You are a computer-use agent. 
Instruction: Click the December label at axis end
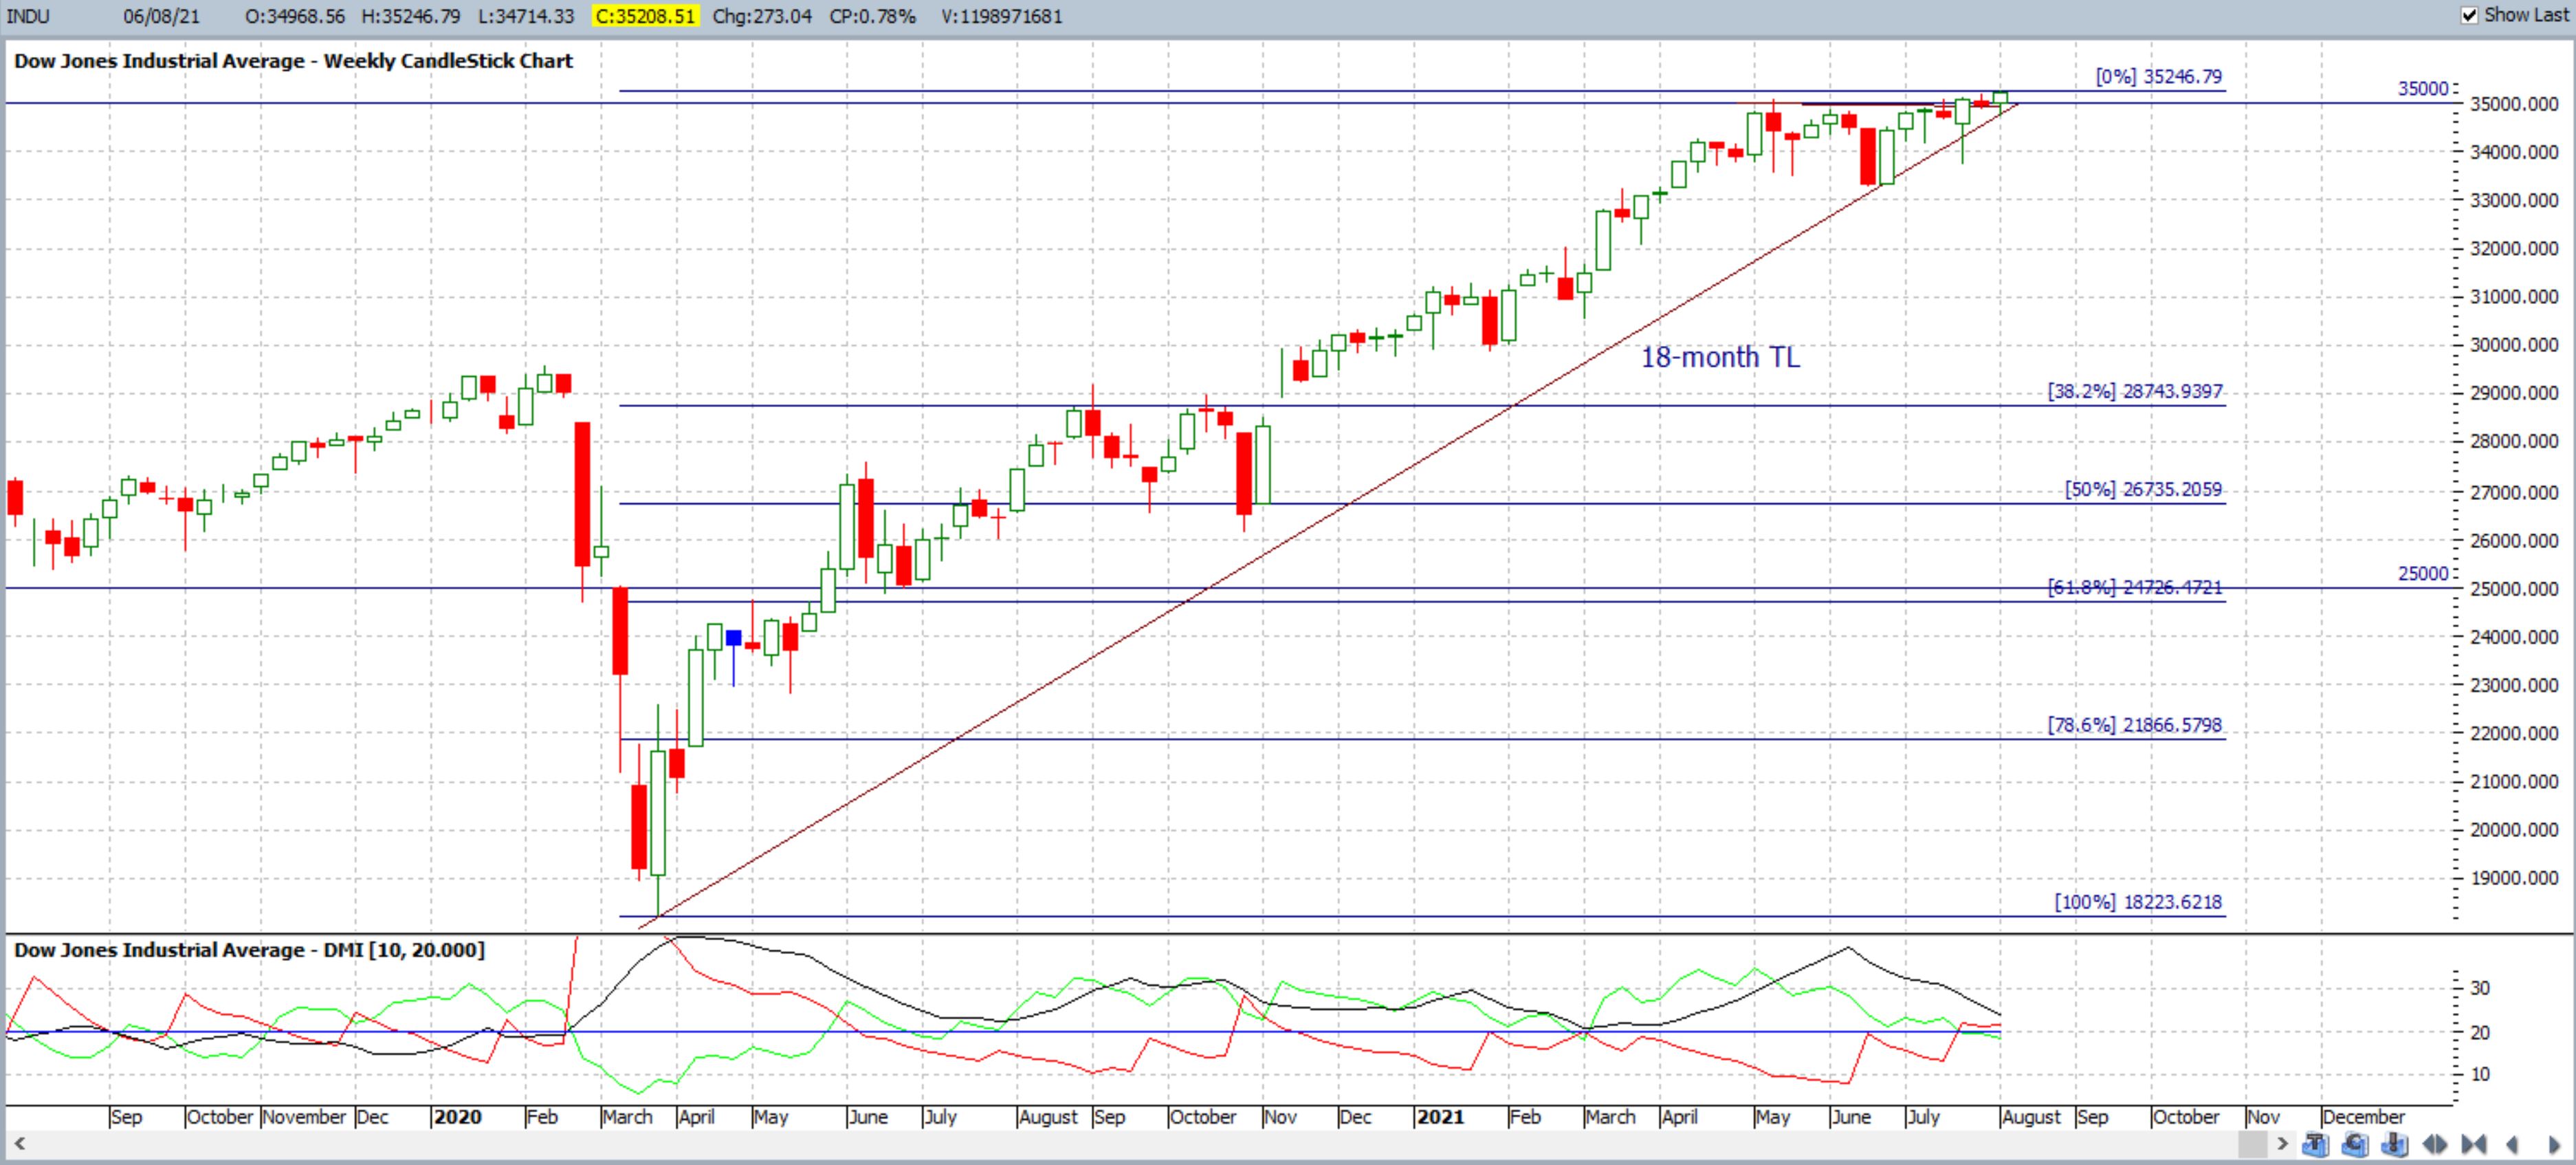[2364, 1117]
